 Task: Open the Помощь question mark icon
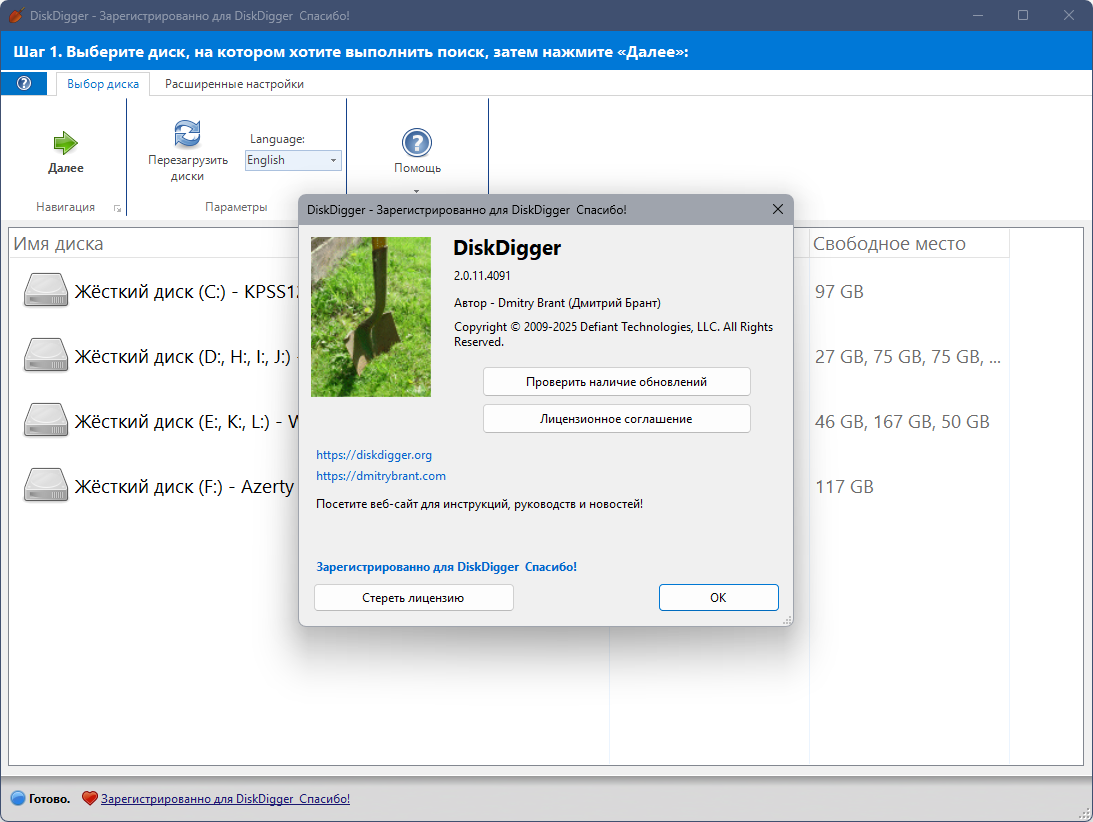[x=417, y=143]
